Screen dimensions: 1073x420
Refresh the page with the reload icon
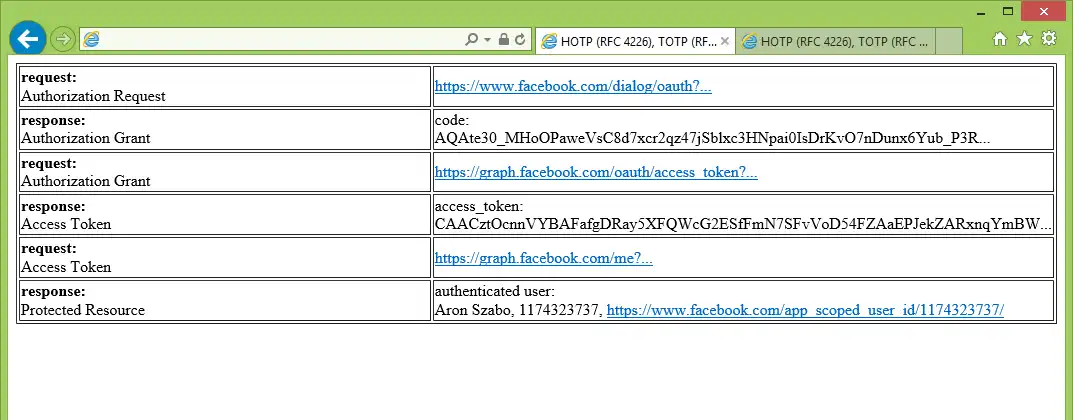(520, 40)
